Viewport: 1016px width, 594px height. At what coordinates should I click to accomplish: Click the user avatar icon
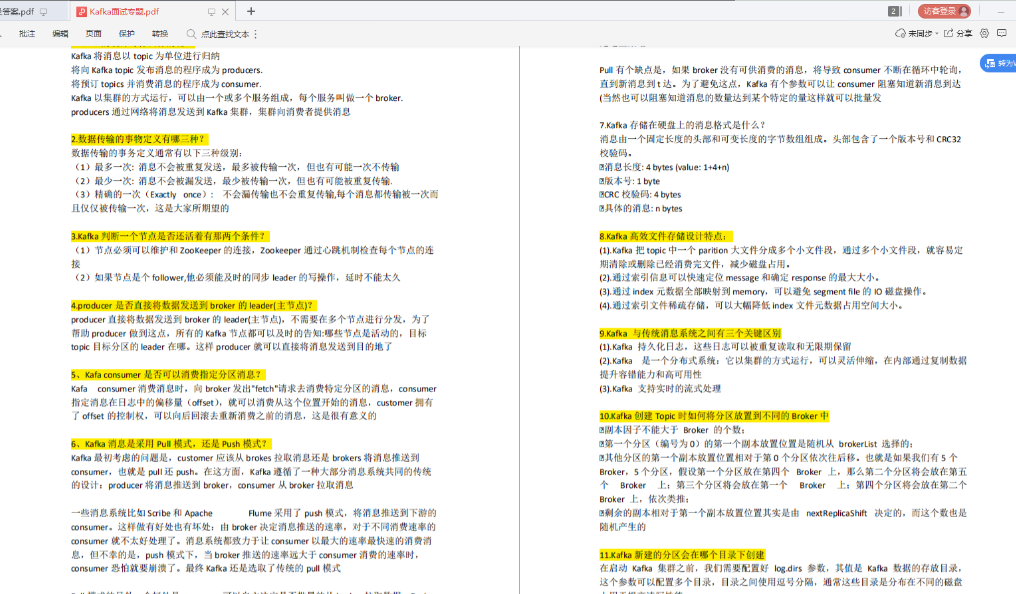click(x=964, y=11)
